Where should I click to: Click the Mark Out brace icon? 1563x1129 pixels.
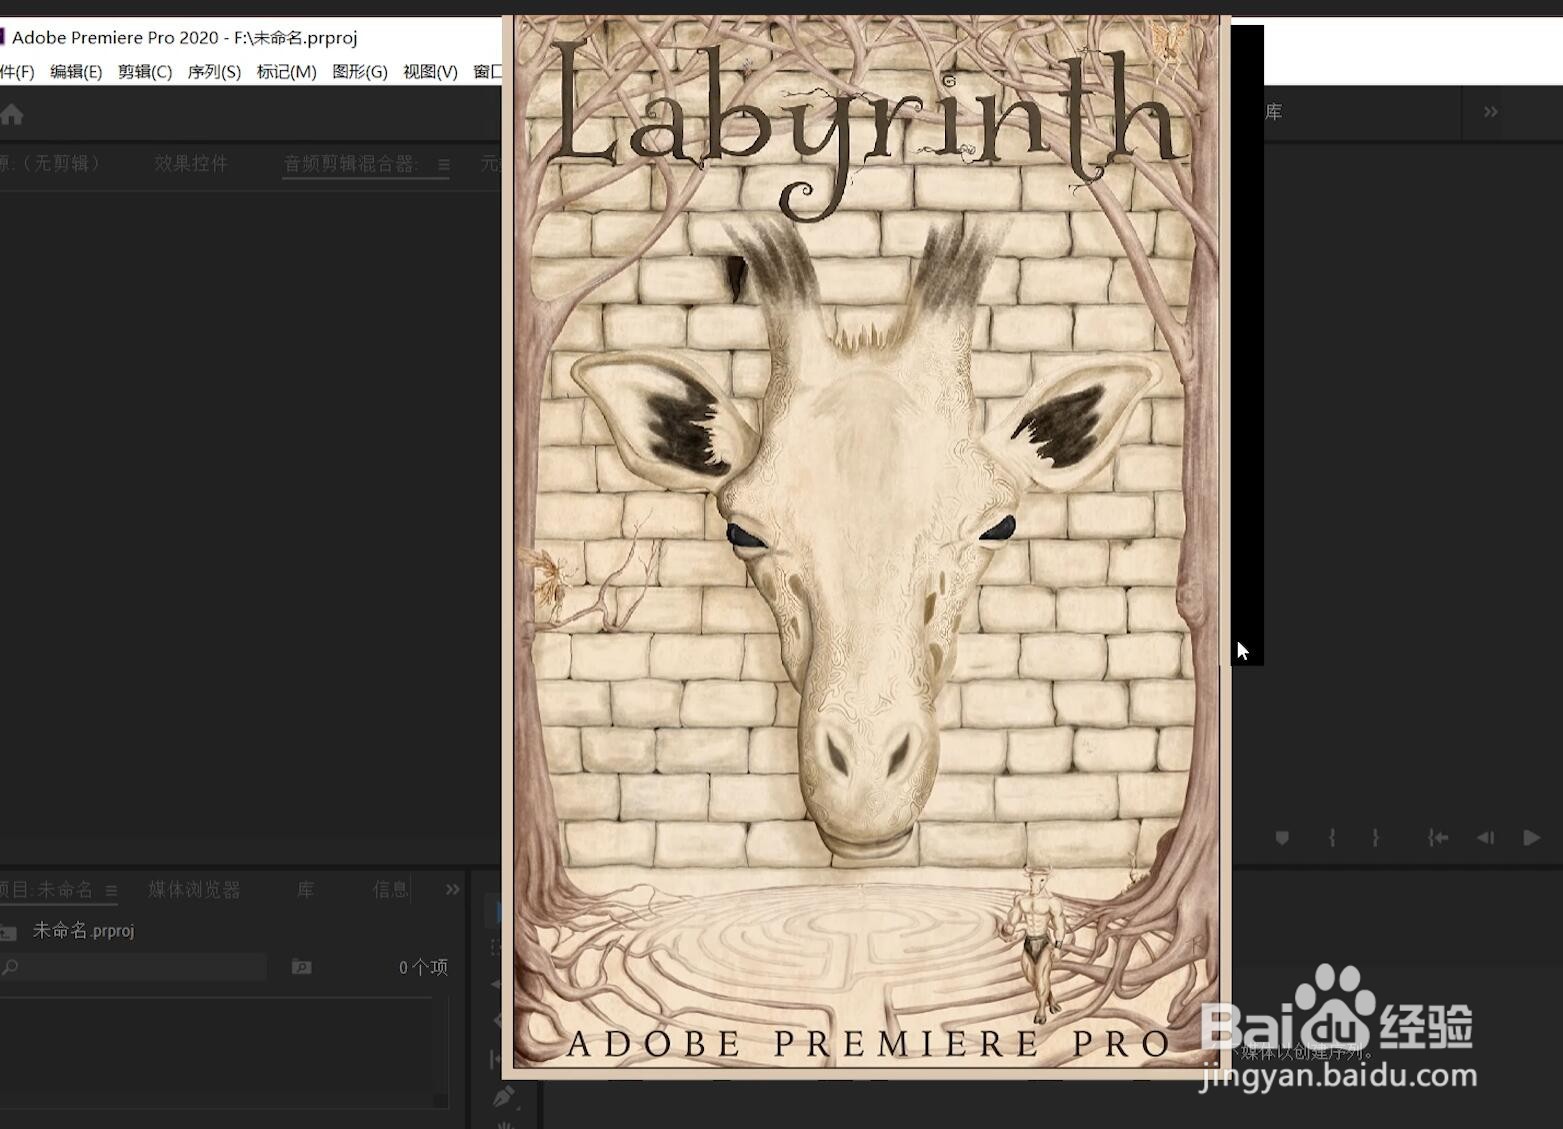tap(1376, 838)
